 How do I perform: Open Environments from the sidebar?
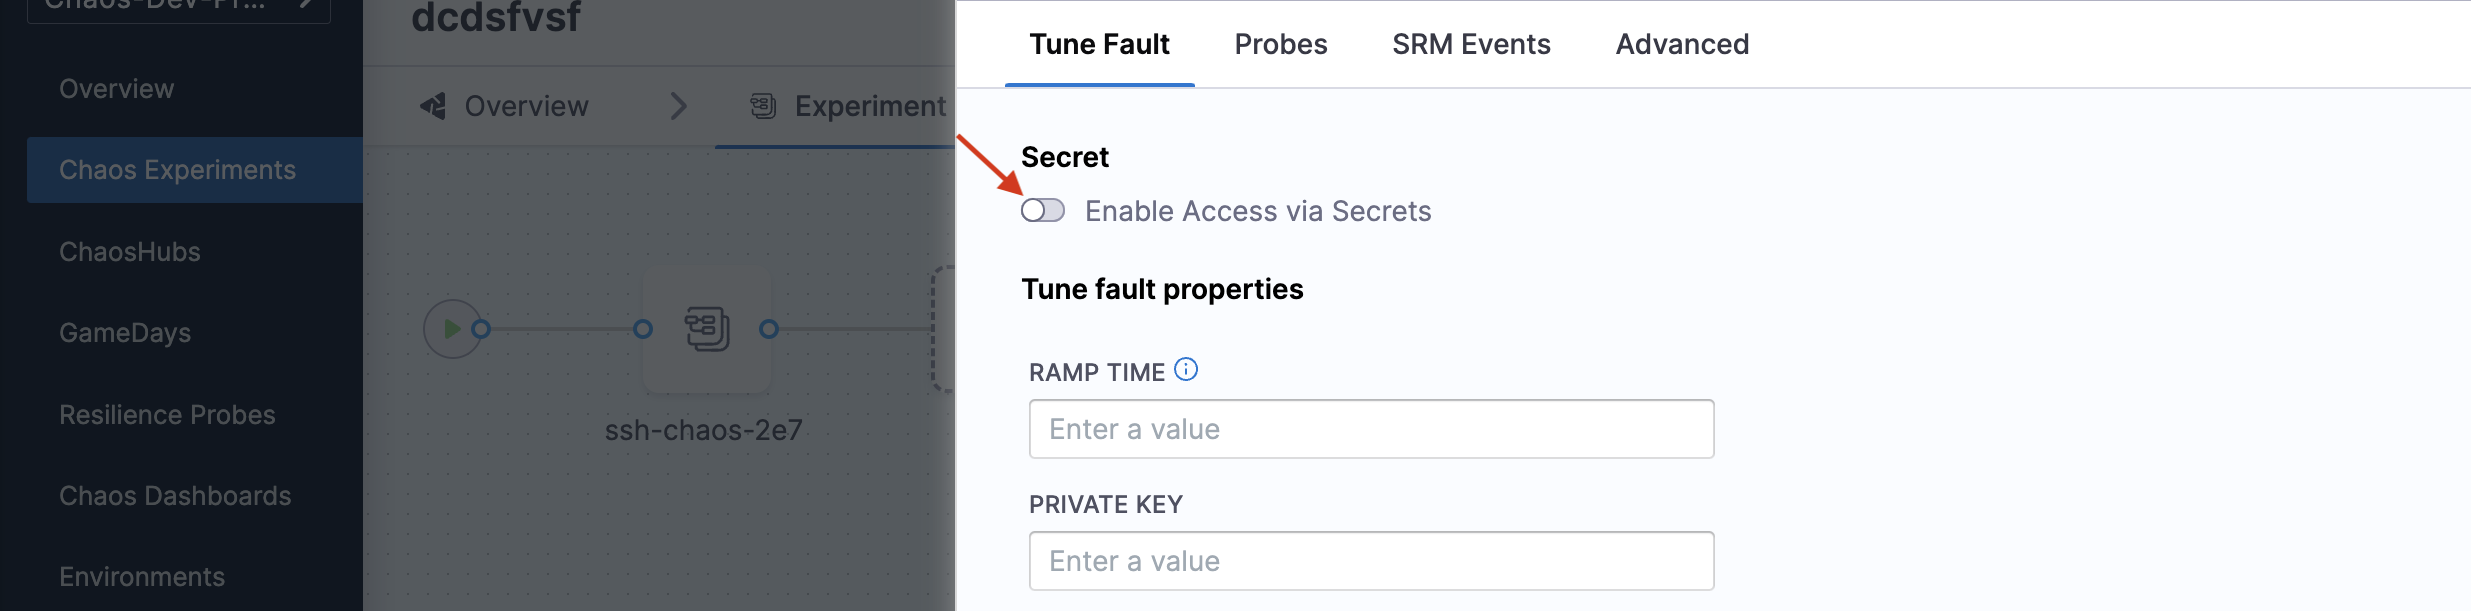[x=141, y=576]
